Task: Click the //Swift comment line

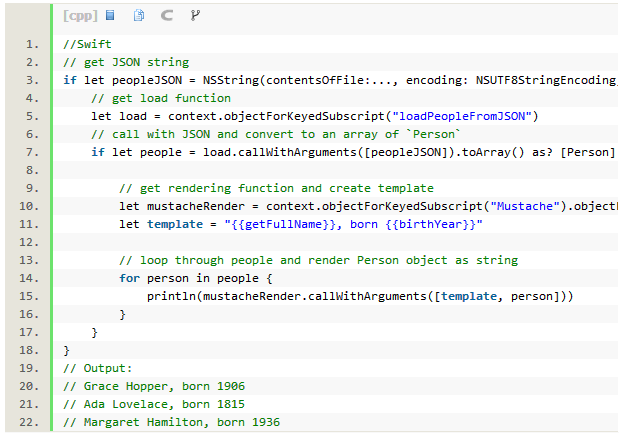Action: 87,44
